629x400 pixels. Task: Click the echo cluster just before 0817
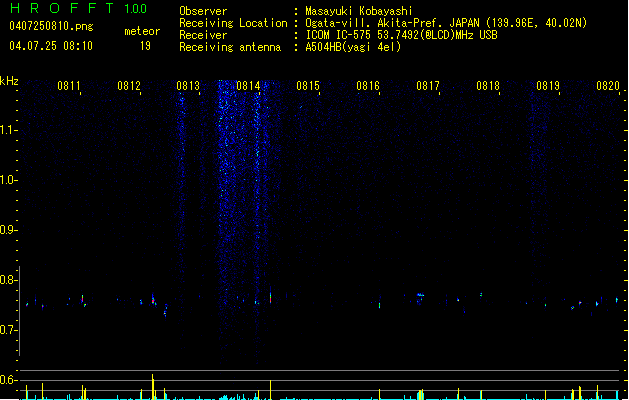point(420,297)
